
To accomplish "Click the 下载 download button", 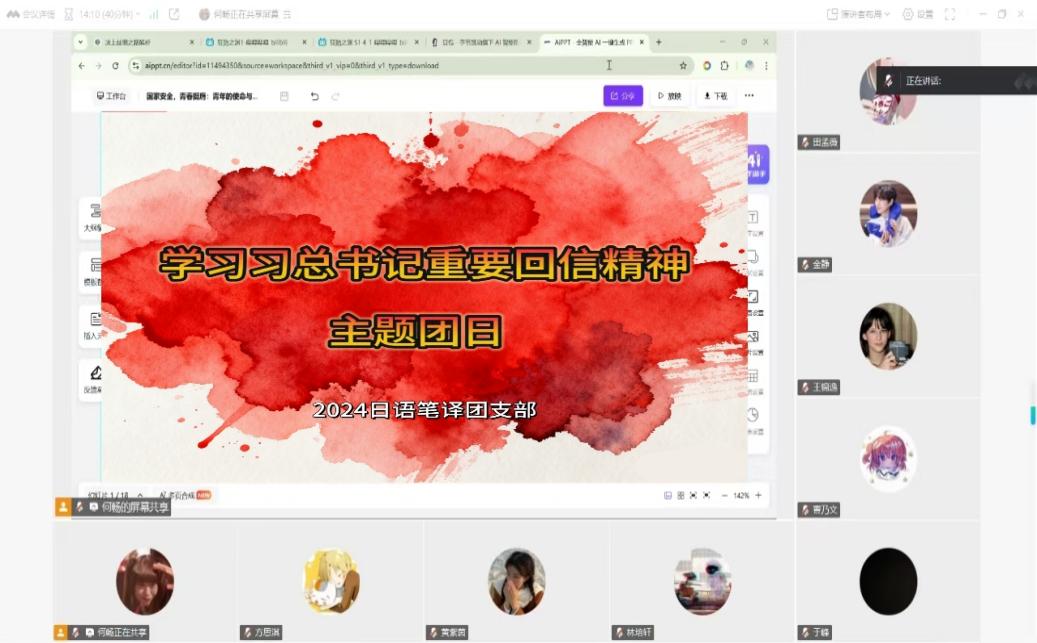I will tap(715, 96).
